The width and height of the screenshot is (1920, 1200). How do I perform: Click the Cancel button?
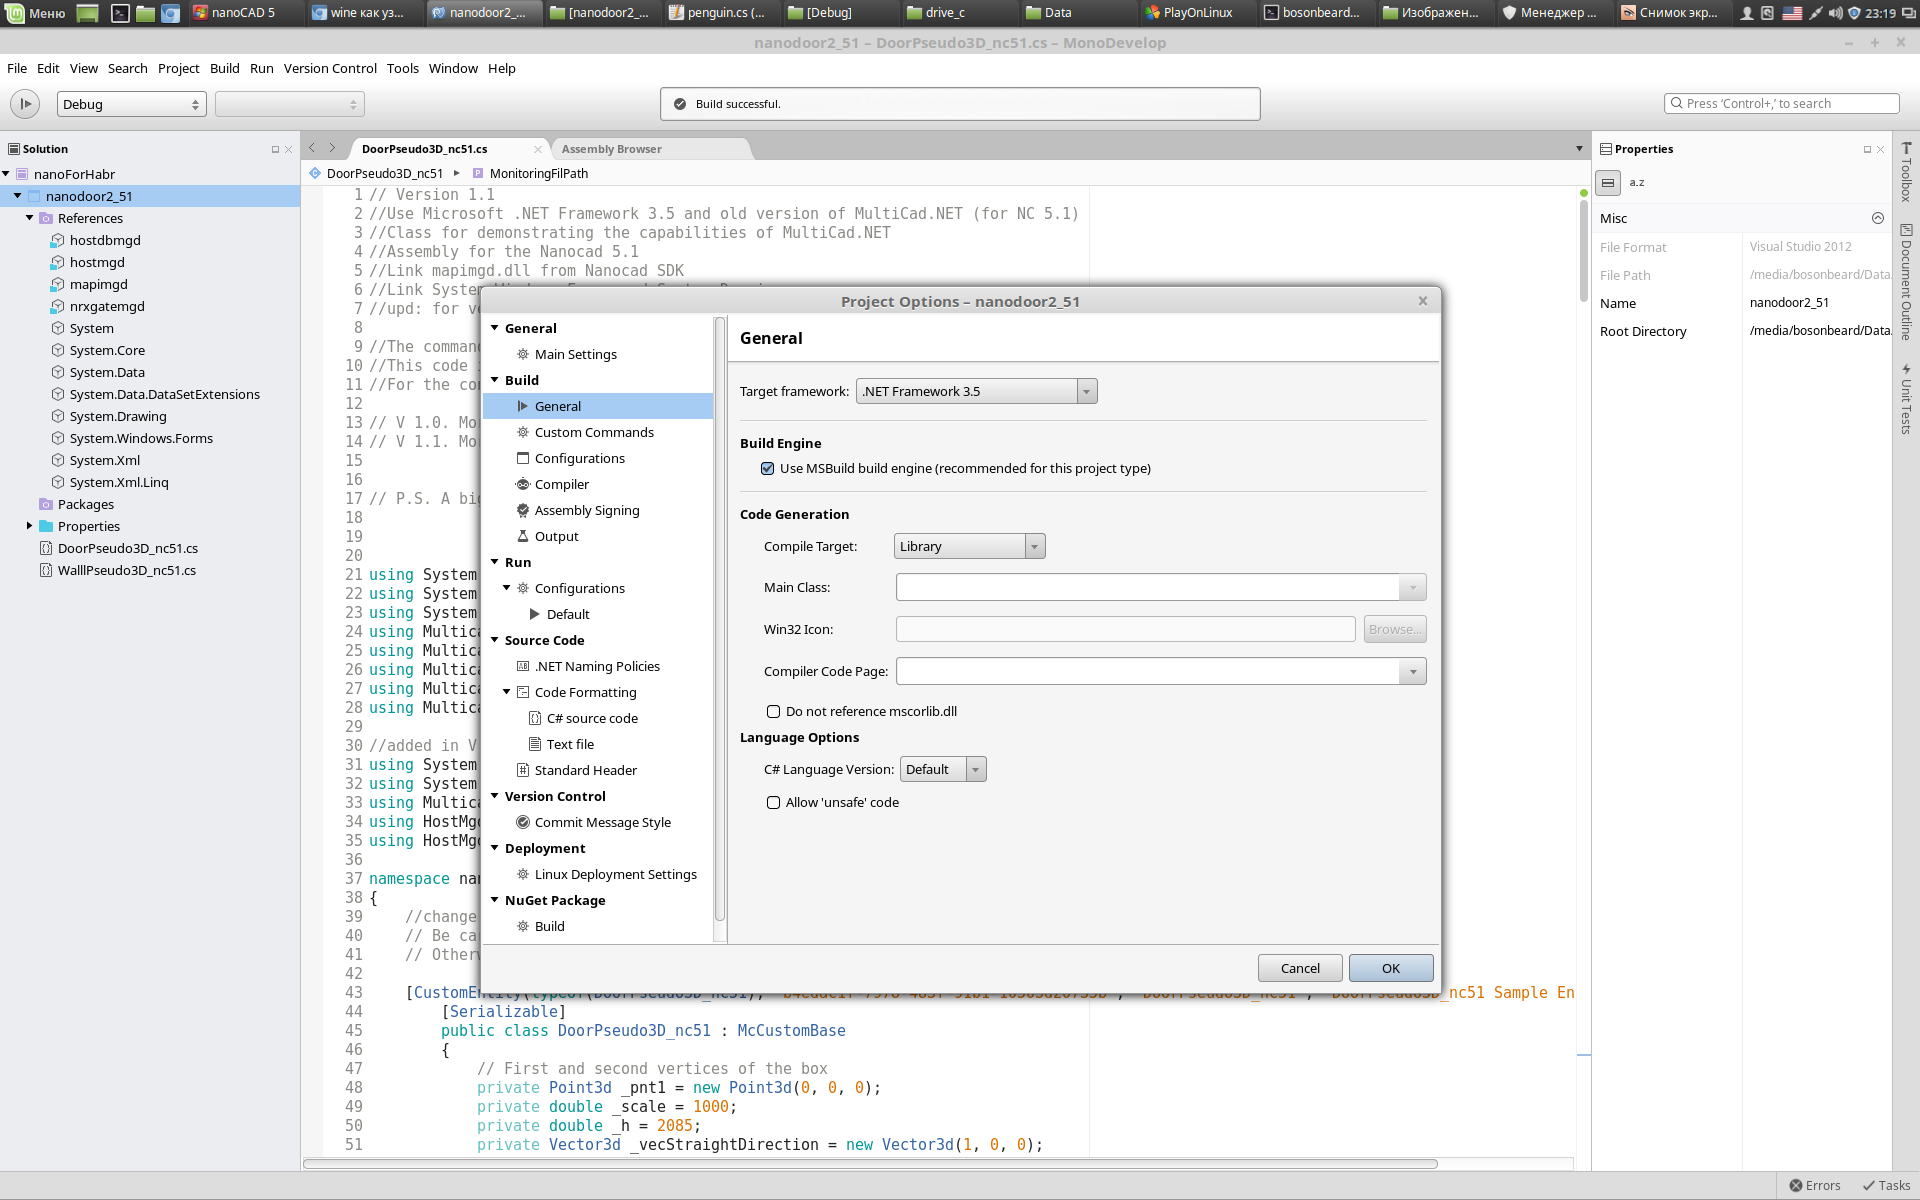1299,968
